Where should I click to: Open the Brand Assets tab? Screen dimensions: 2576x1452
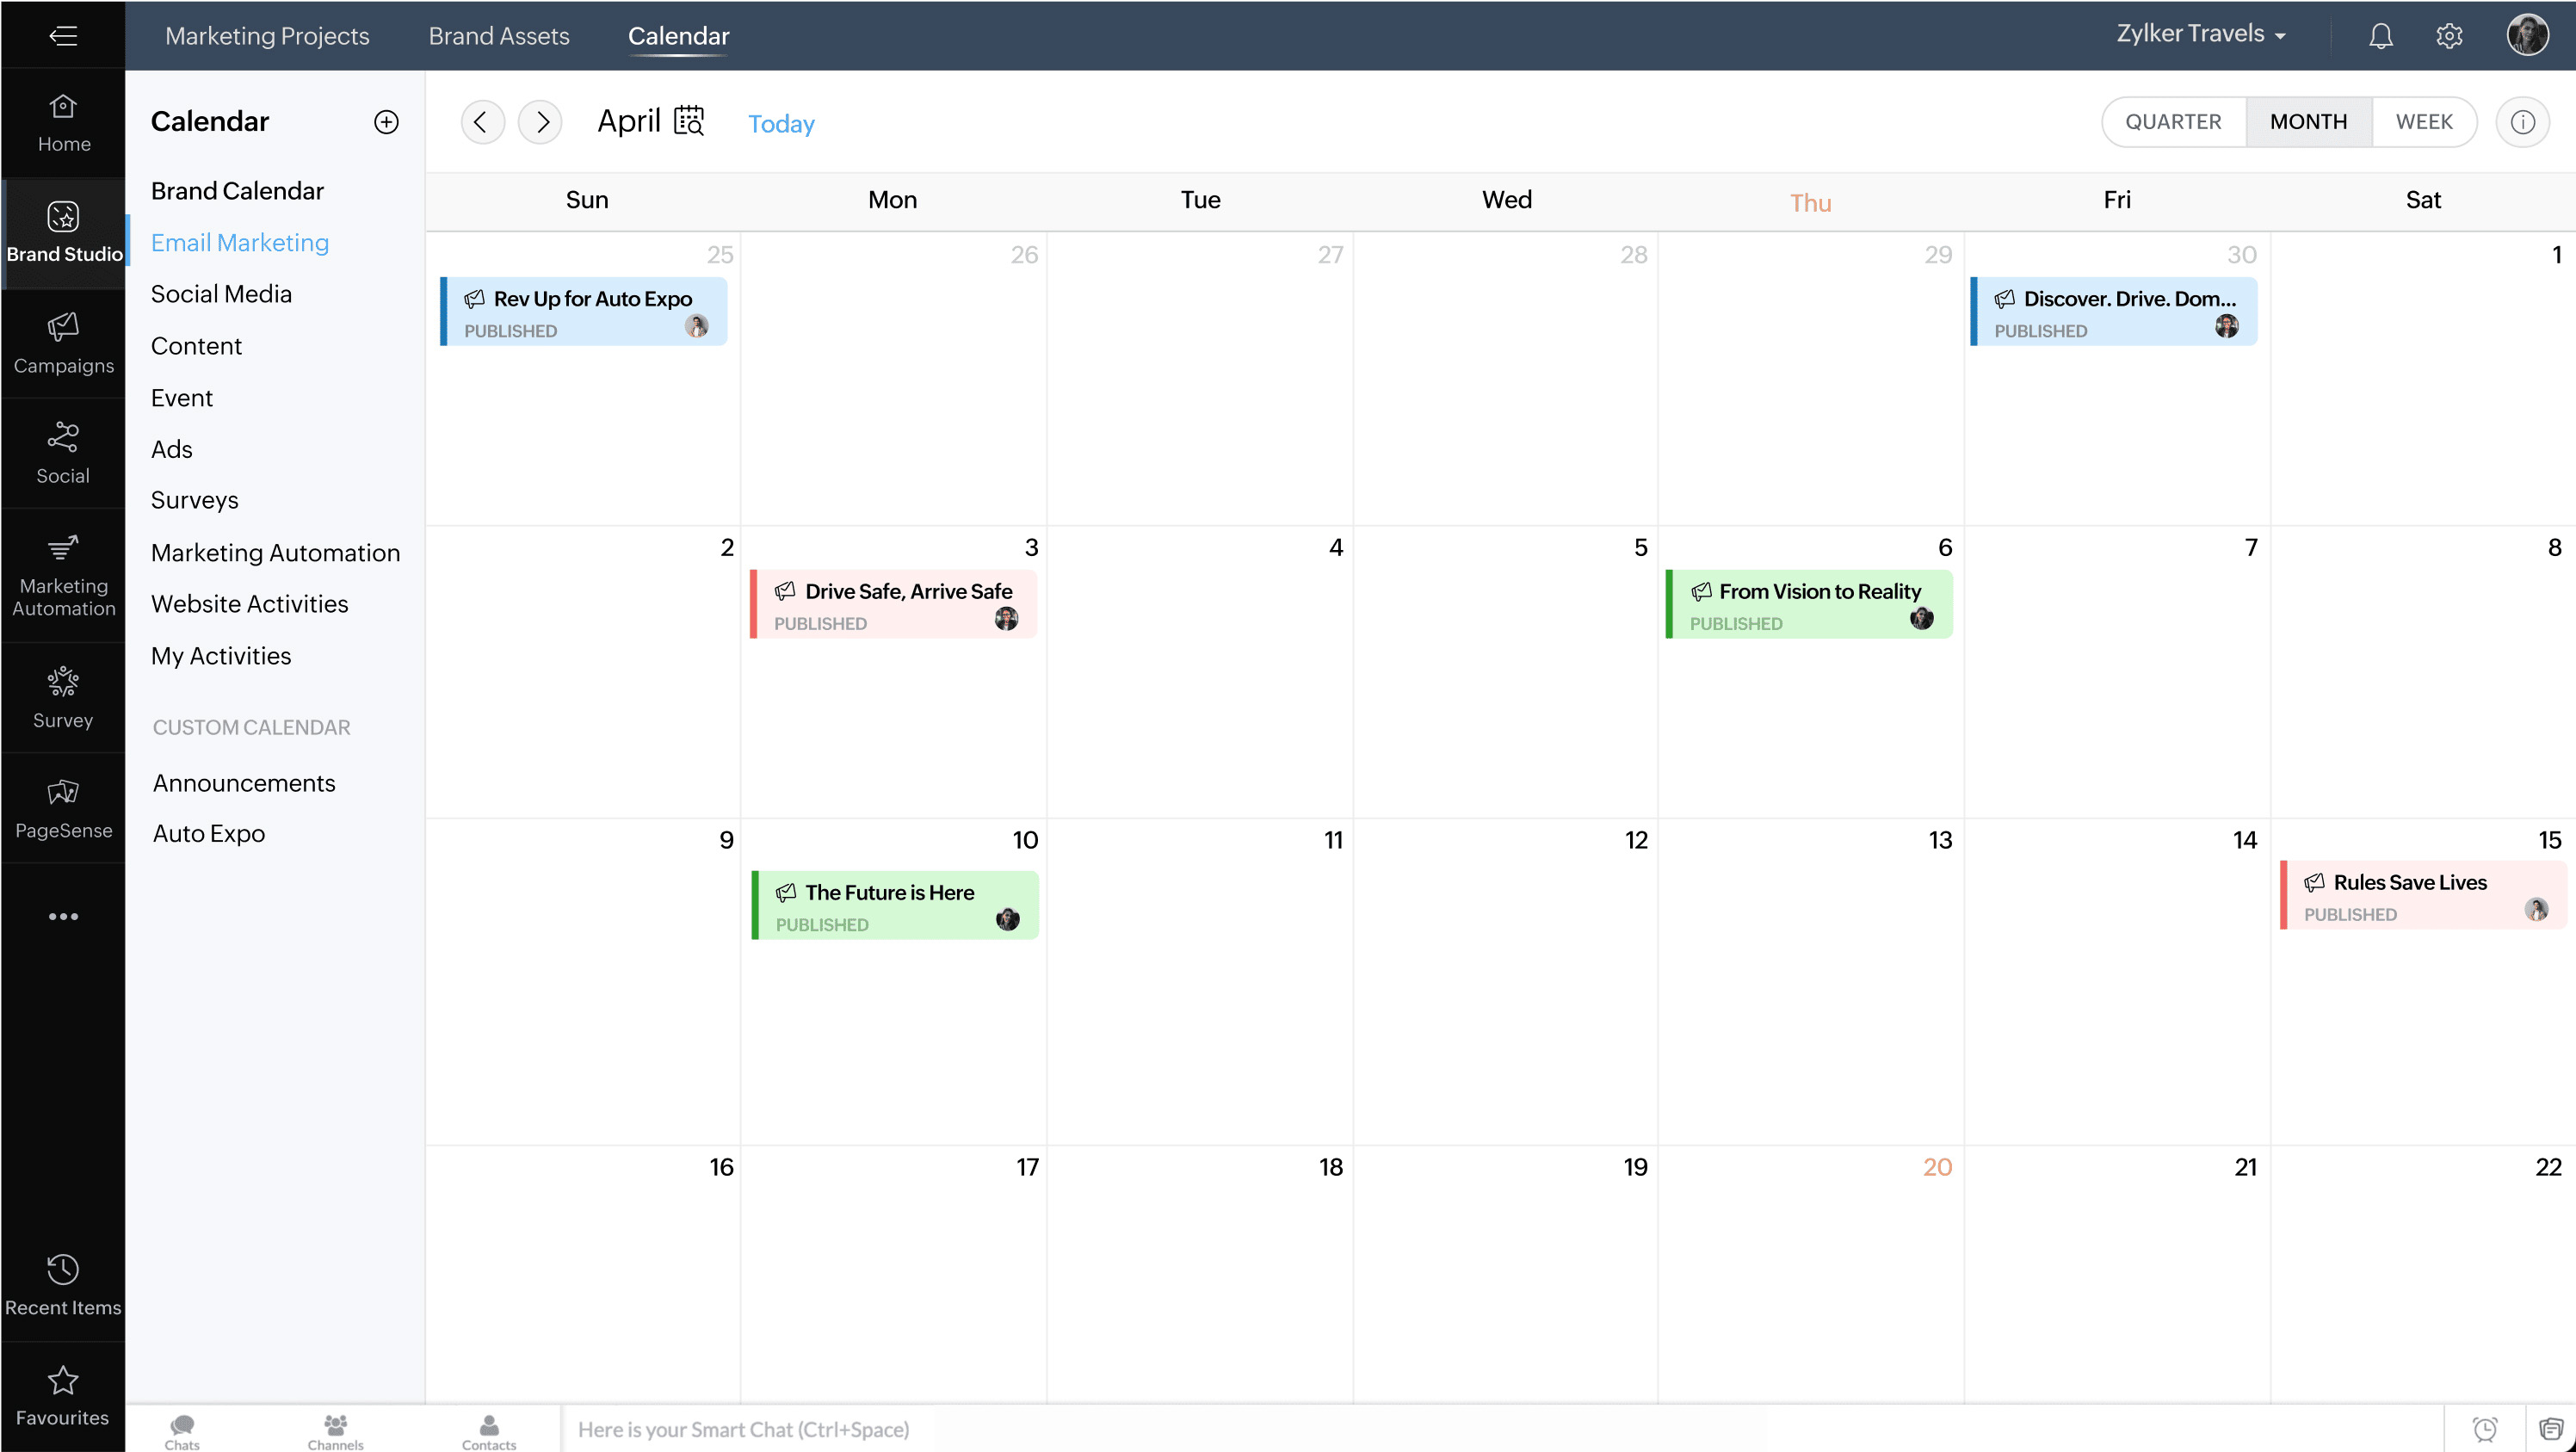[x=498, y=36]
